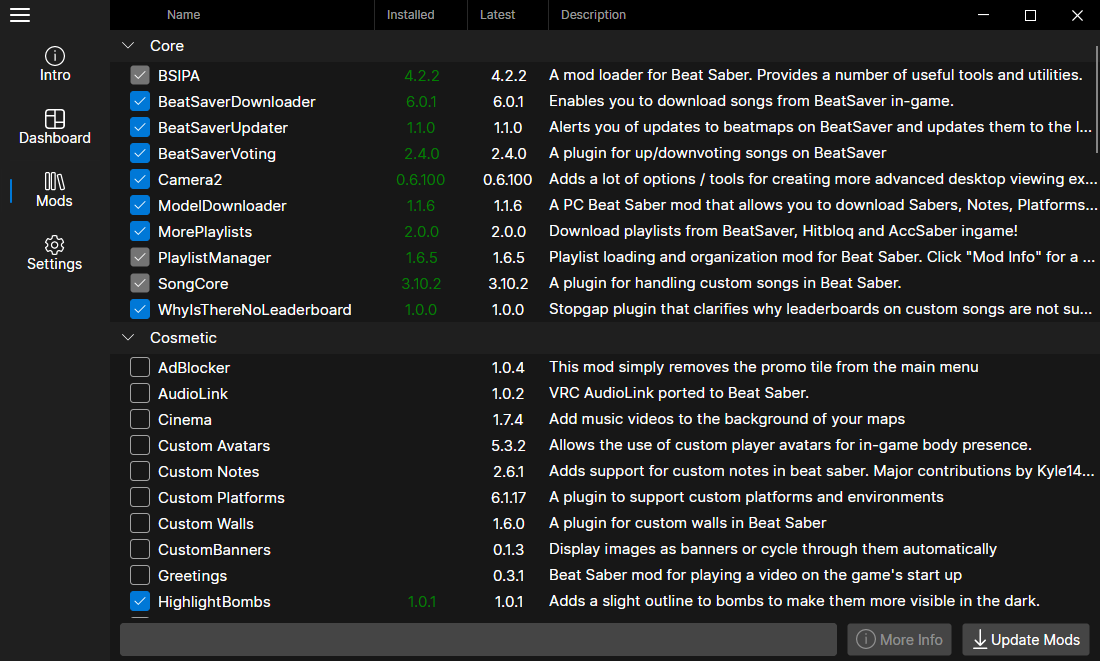Select the BSIPA mod name

click(179, 76)
